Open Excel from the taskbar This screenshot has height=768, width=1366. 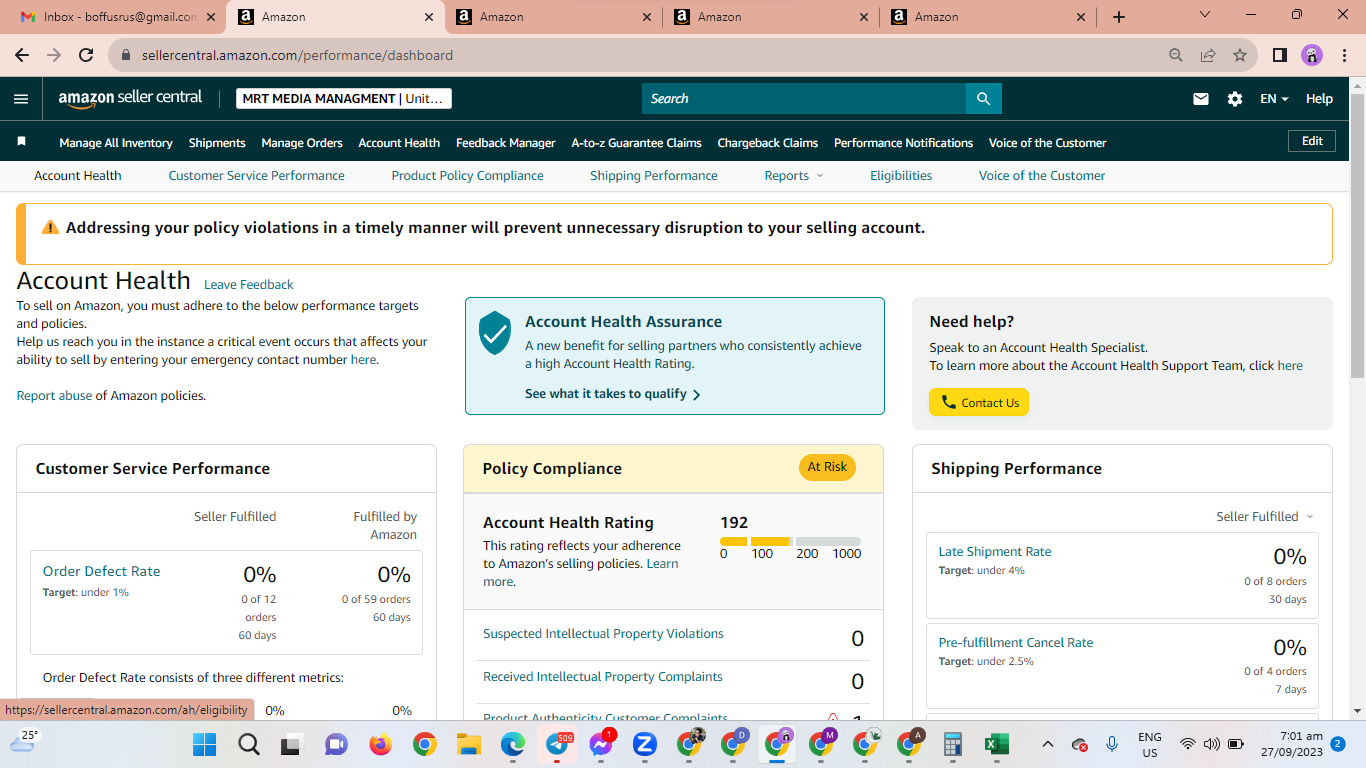pos(996,744)
